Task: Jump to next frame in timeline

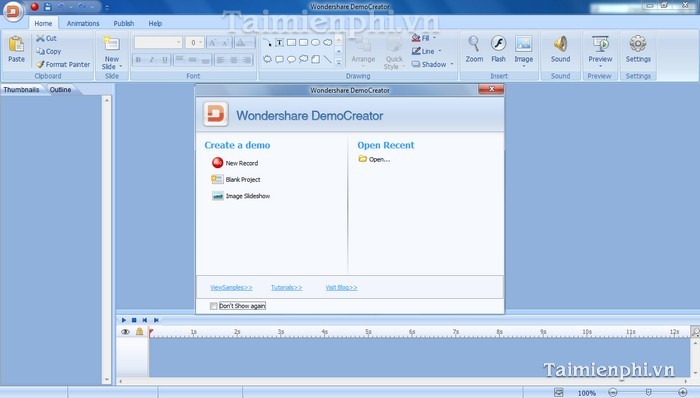Action: 156,320
